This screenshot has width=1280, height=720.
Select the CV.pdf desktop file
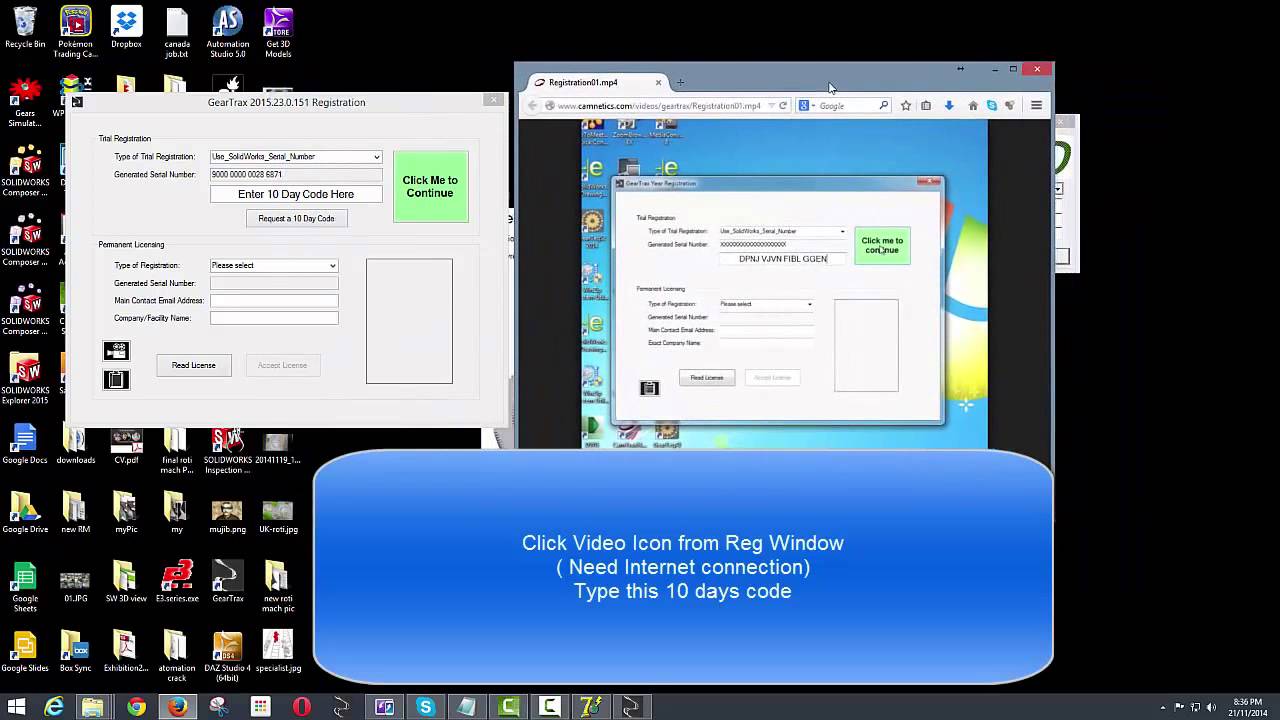[x=126, y=442]
